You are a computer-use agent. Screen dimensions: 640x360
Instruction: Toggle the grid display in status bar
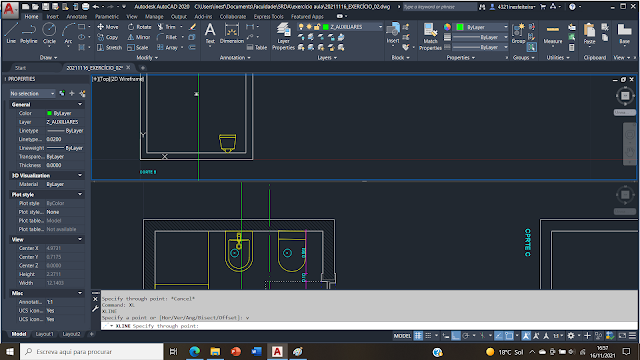pyautogui.click(x=418, y=336)
